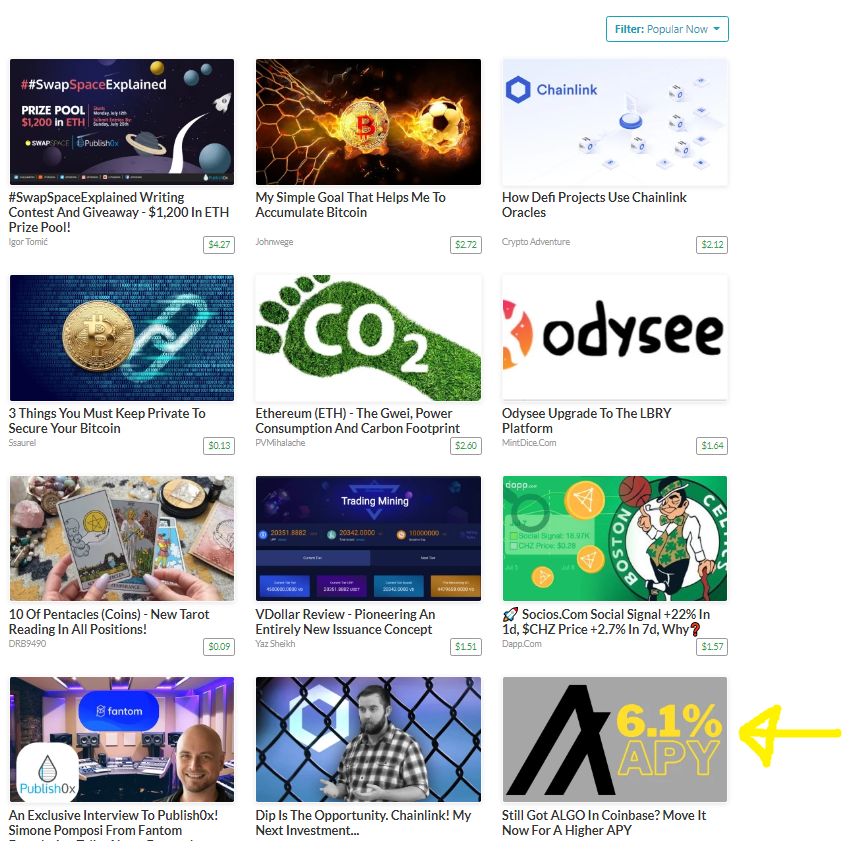The image size is (853, 841).
Task: Open the ALGO 6.1% APY thumbnail
Action: tap(615, 739)
